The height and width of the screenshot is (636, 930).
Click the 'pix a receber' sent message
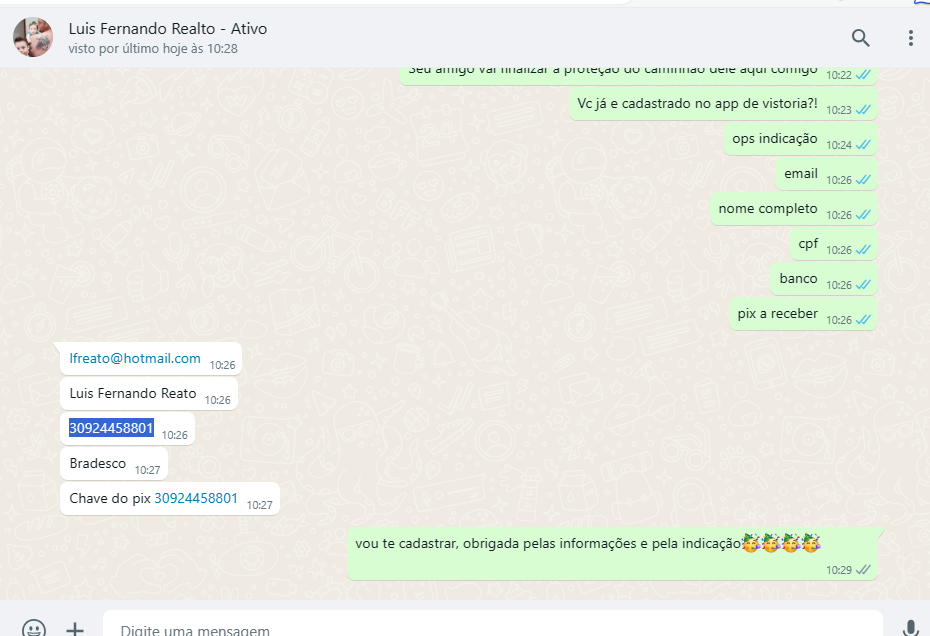point(778,313)
